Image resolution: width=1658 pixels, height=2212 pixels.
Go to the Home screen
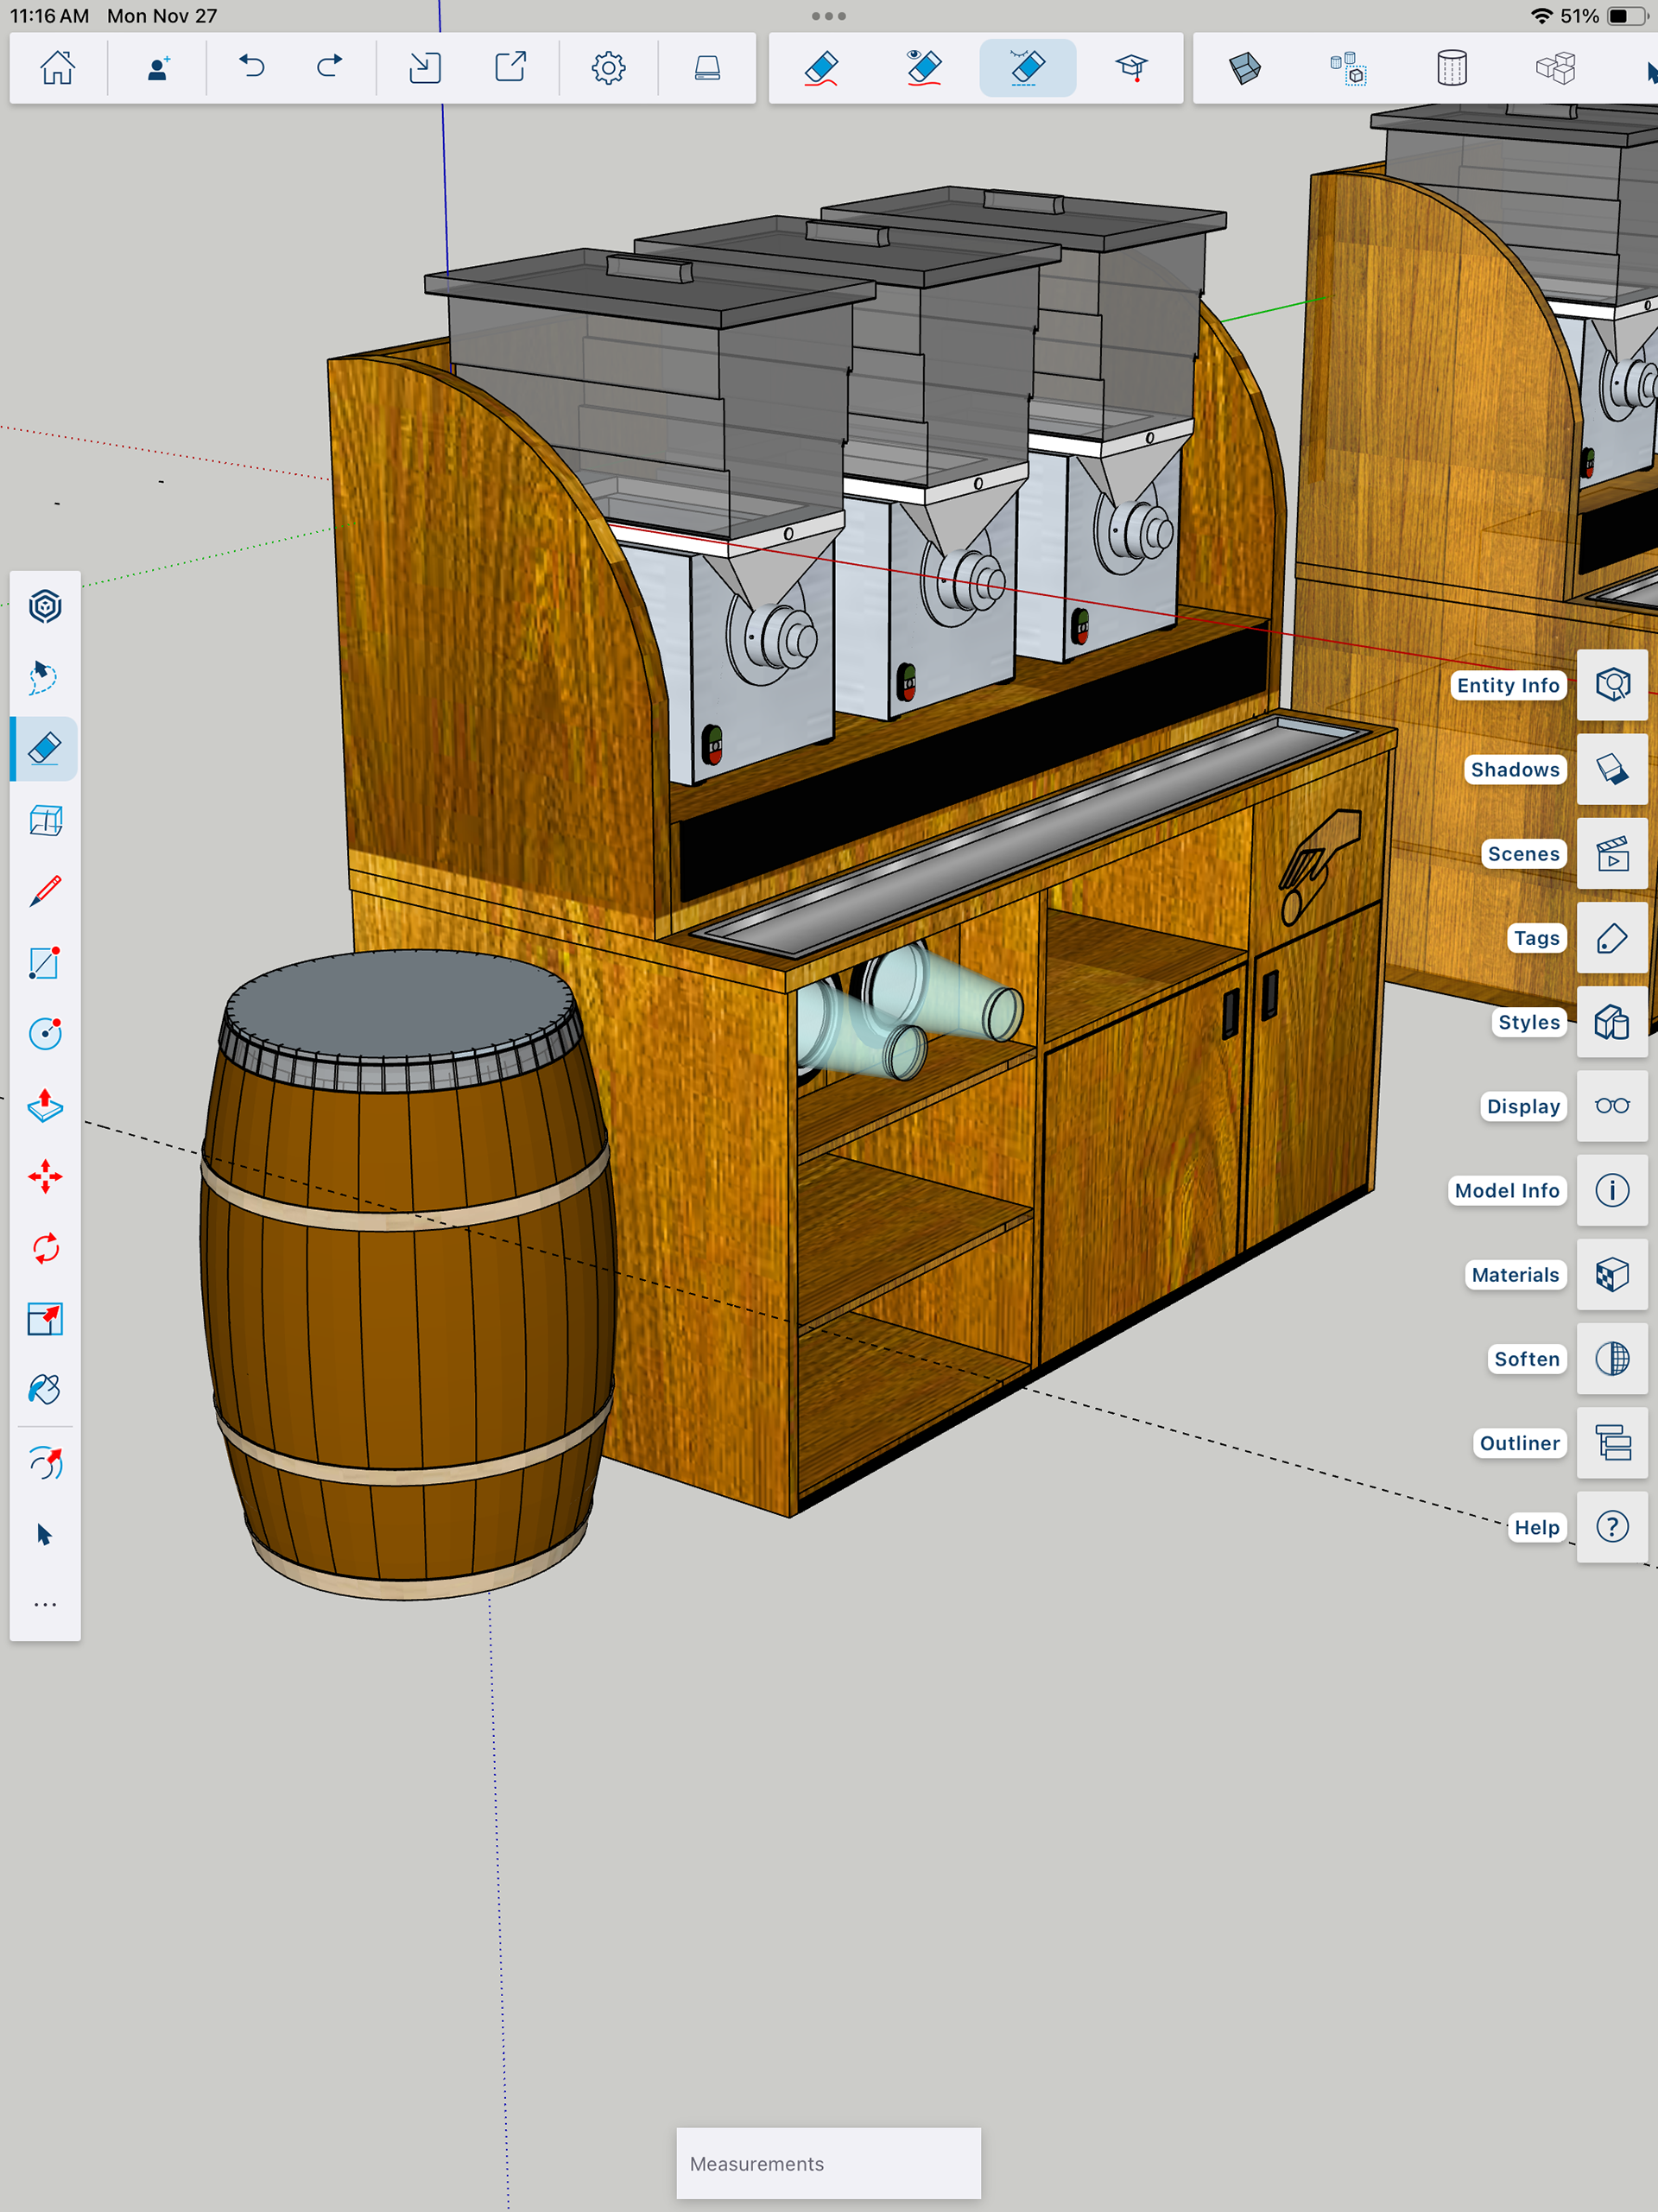click(x=57, y=68)
